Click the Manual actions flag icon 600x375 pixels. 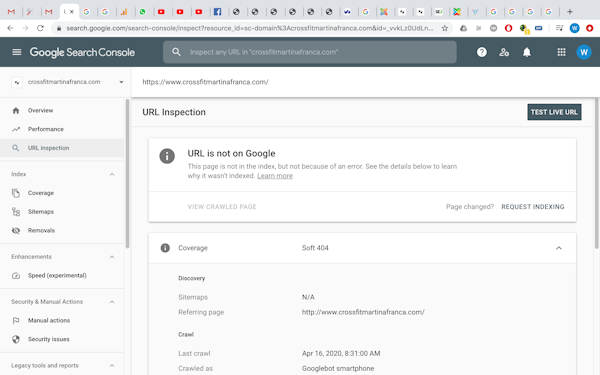coord(16,320)
